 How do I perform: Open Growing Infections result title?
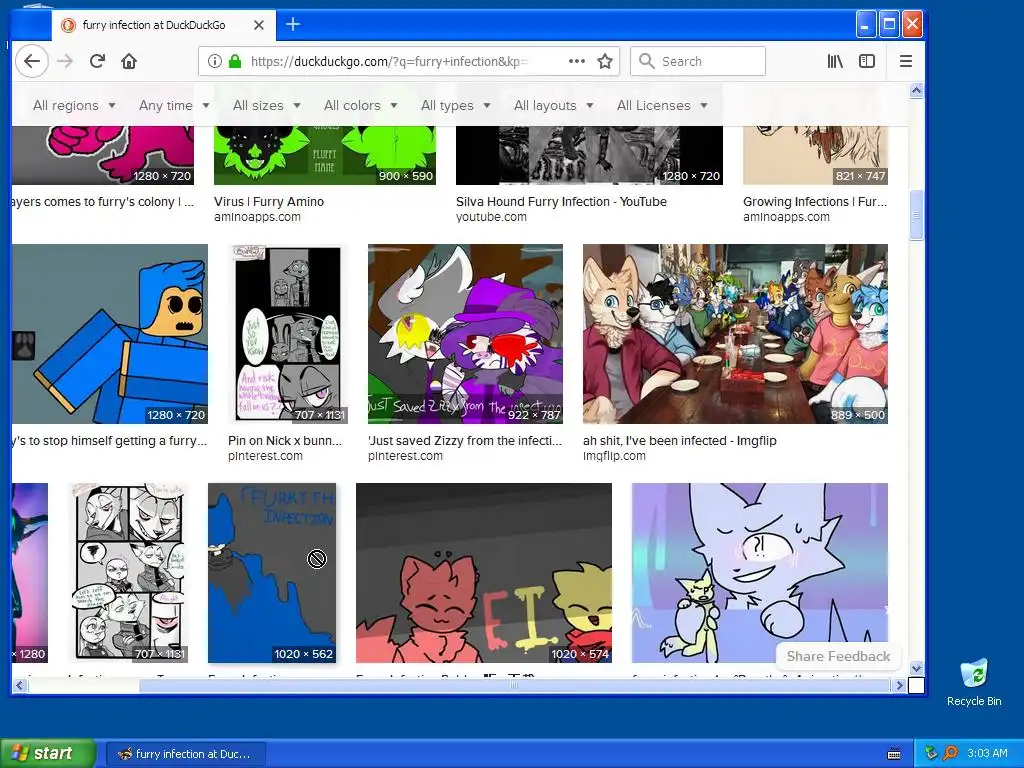(815, 202)
